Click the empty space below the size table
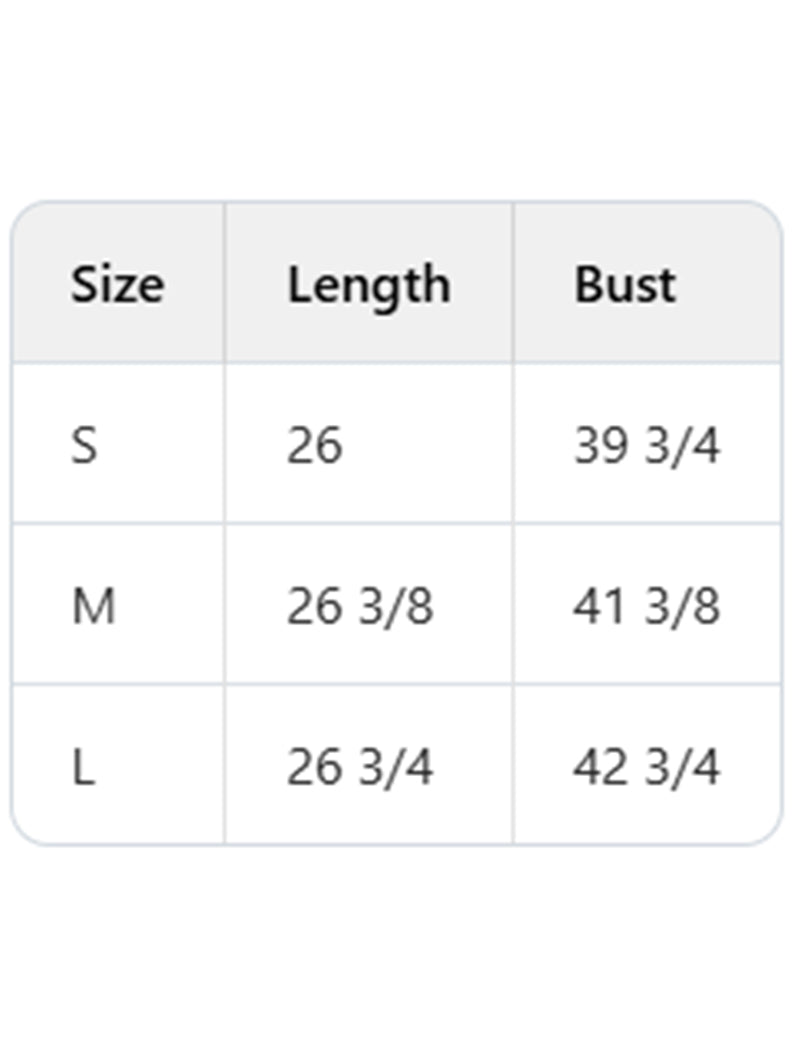The image size is (800, 1050). (400, 950)
